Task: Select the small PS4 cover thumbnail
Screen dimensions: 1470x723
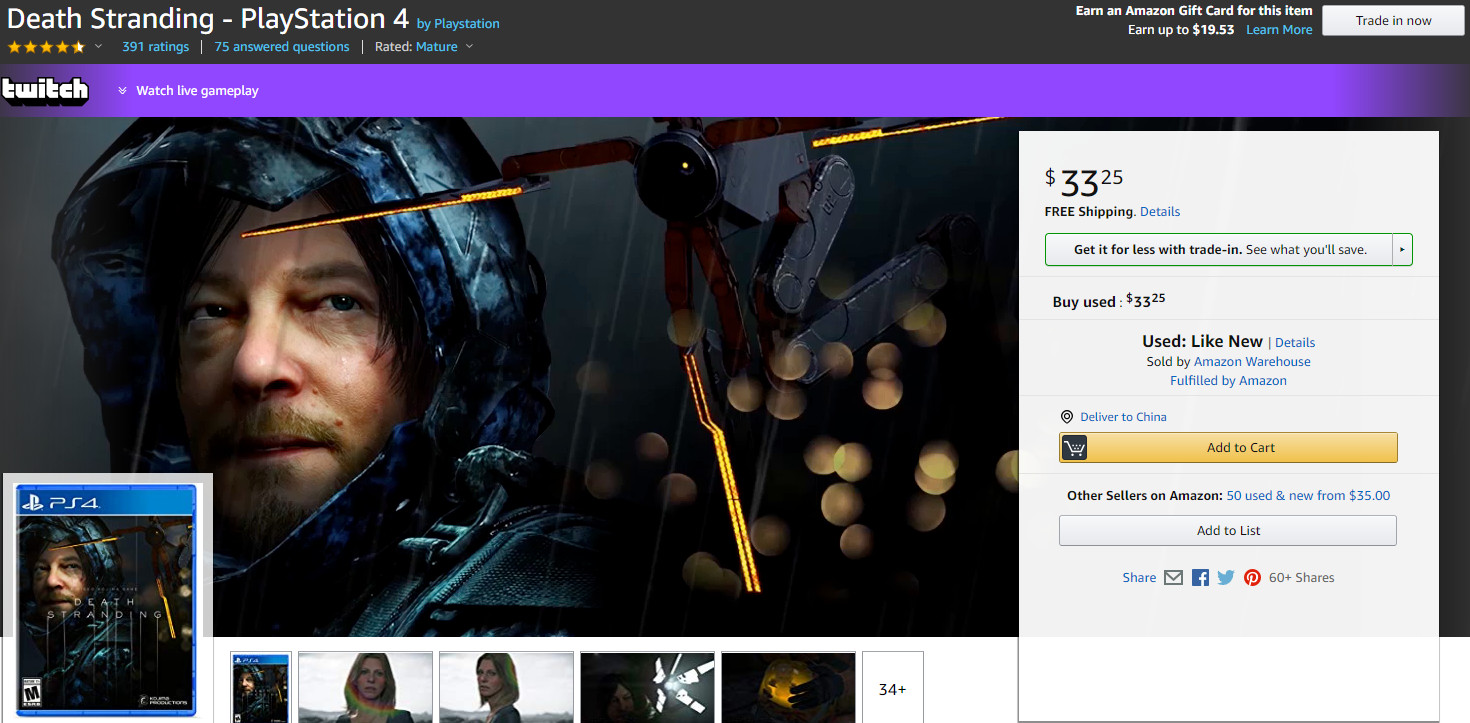Action: click(261, 688)
